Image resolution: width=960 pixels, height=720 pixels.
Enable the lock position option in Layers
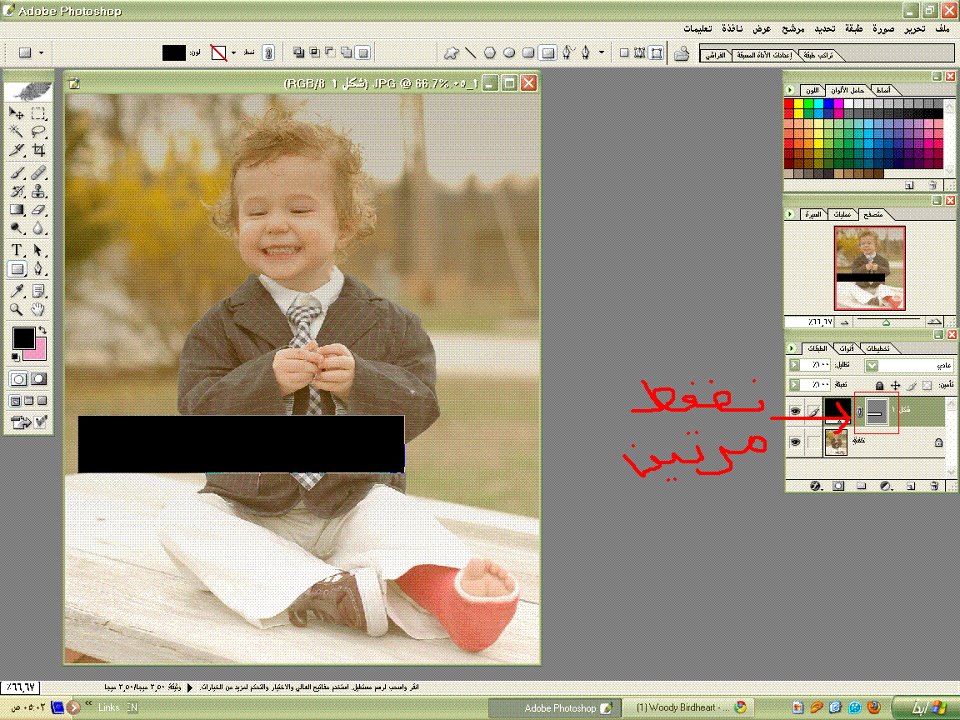pos(896,385)
